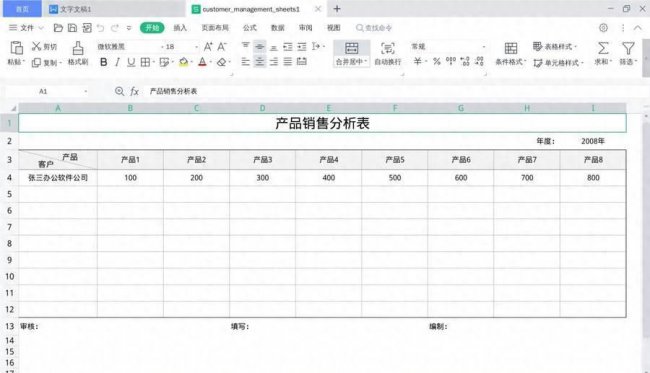The width and height of the screenshot is (650, 373).
Task: Toggle bold formatting
Action: click(x=104, y=62)
